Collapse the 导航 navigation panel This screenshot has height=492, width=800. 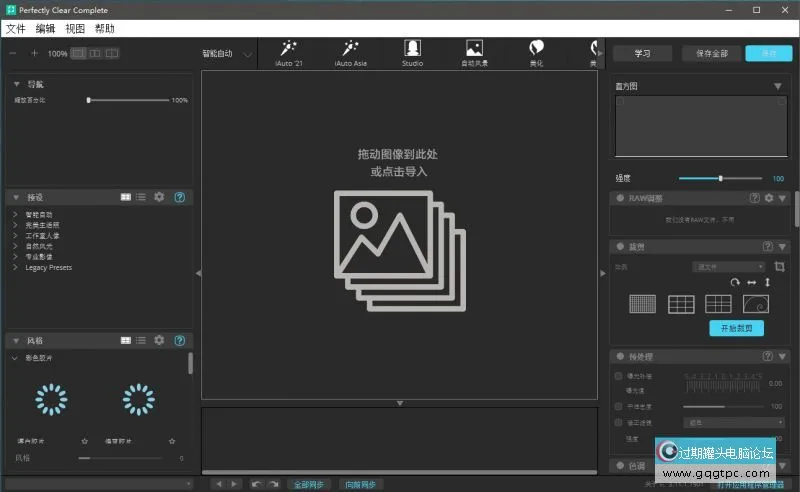[x=17, y=84]
